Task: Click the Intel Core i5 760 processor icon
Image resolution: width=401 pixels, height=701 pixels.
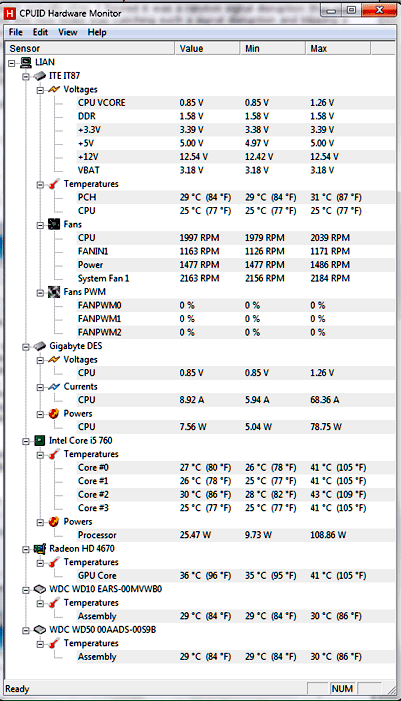Action: (40, 441)
